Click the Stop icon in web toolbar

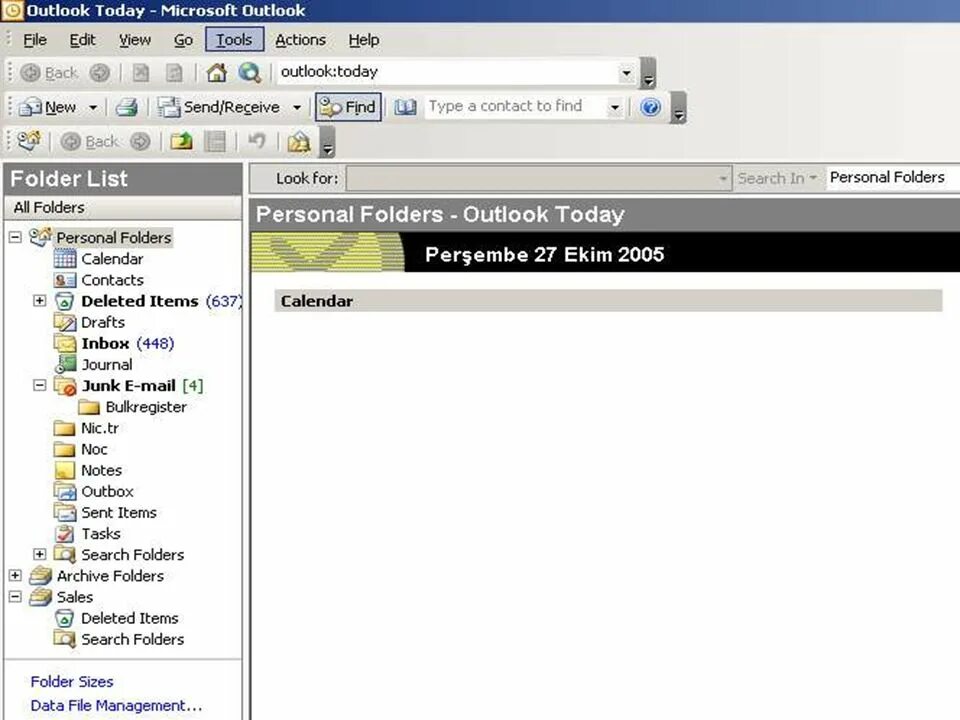coord(141,73)
